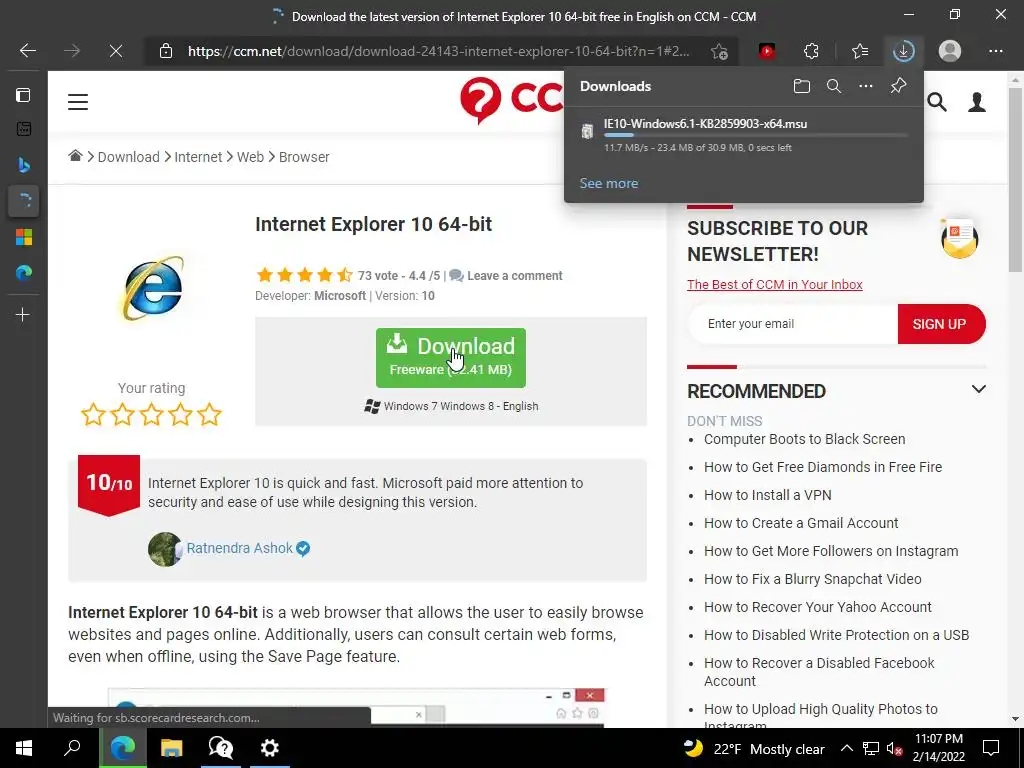1024x768 pixels.
Task: Open Internet breadcrumb link
Action: (x=198, y=157)
